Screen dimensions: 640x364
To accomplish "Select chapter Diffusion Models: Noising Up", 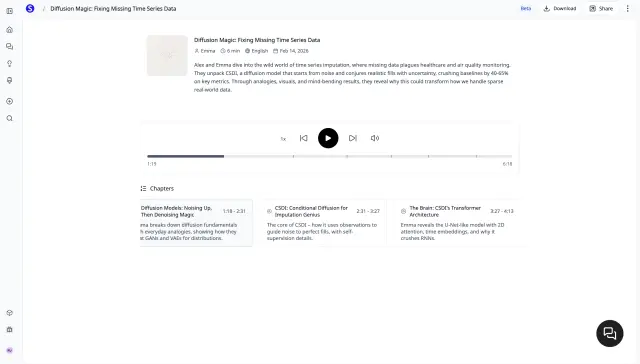I will coord(196,223).
